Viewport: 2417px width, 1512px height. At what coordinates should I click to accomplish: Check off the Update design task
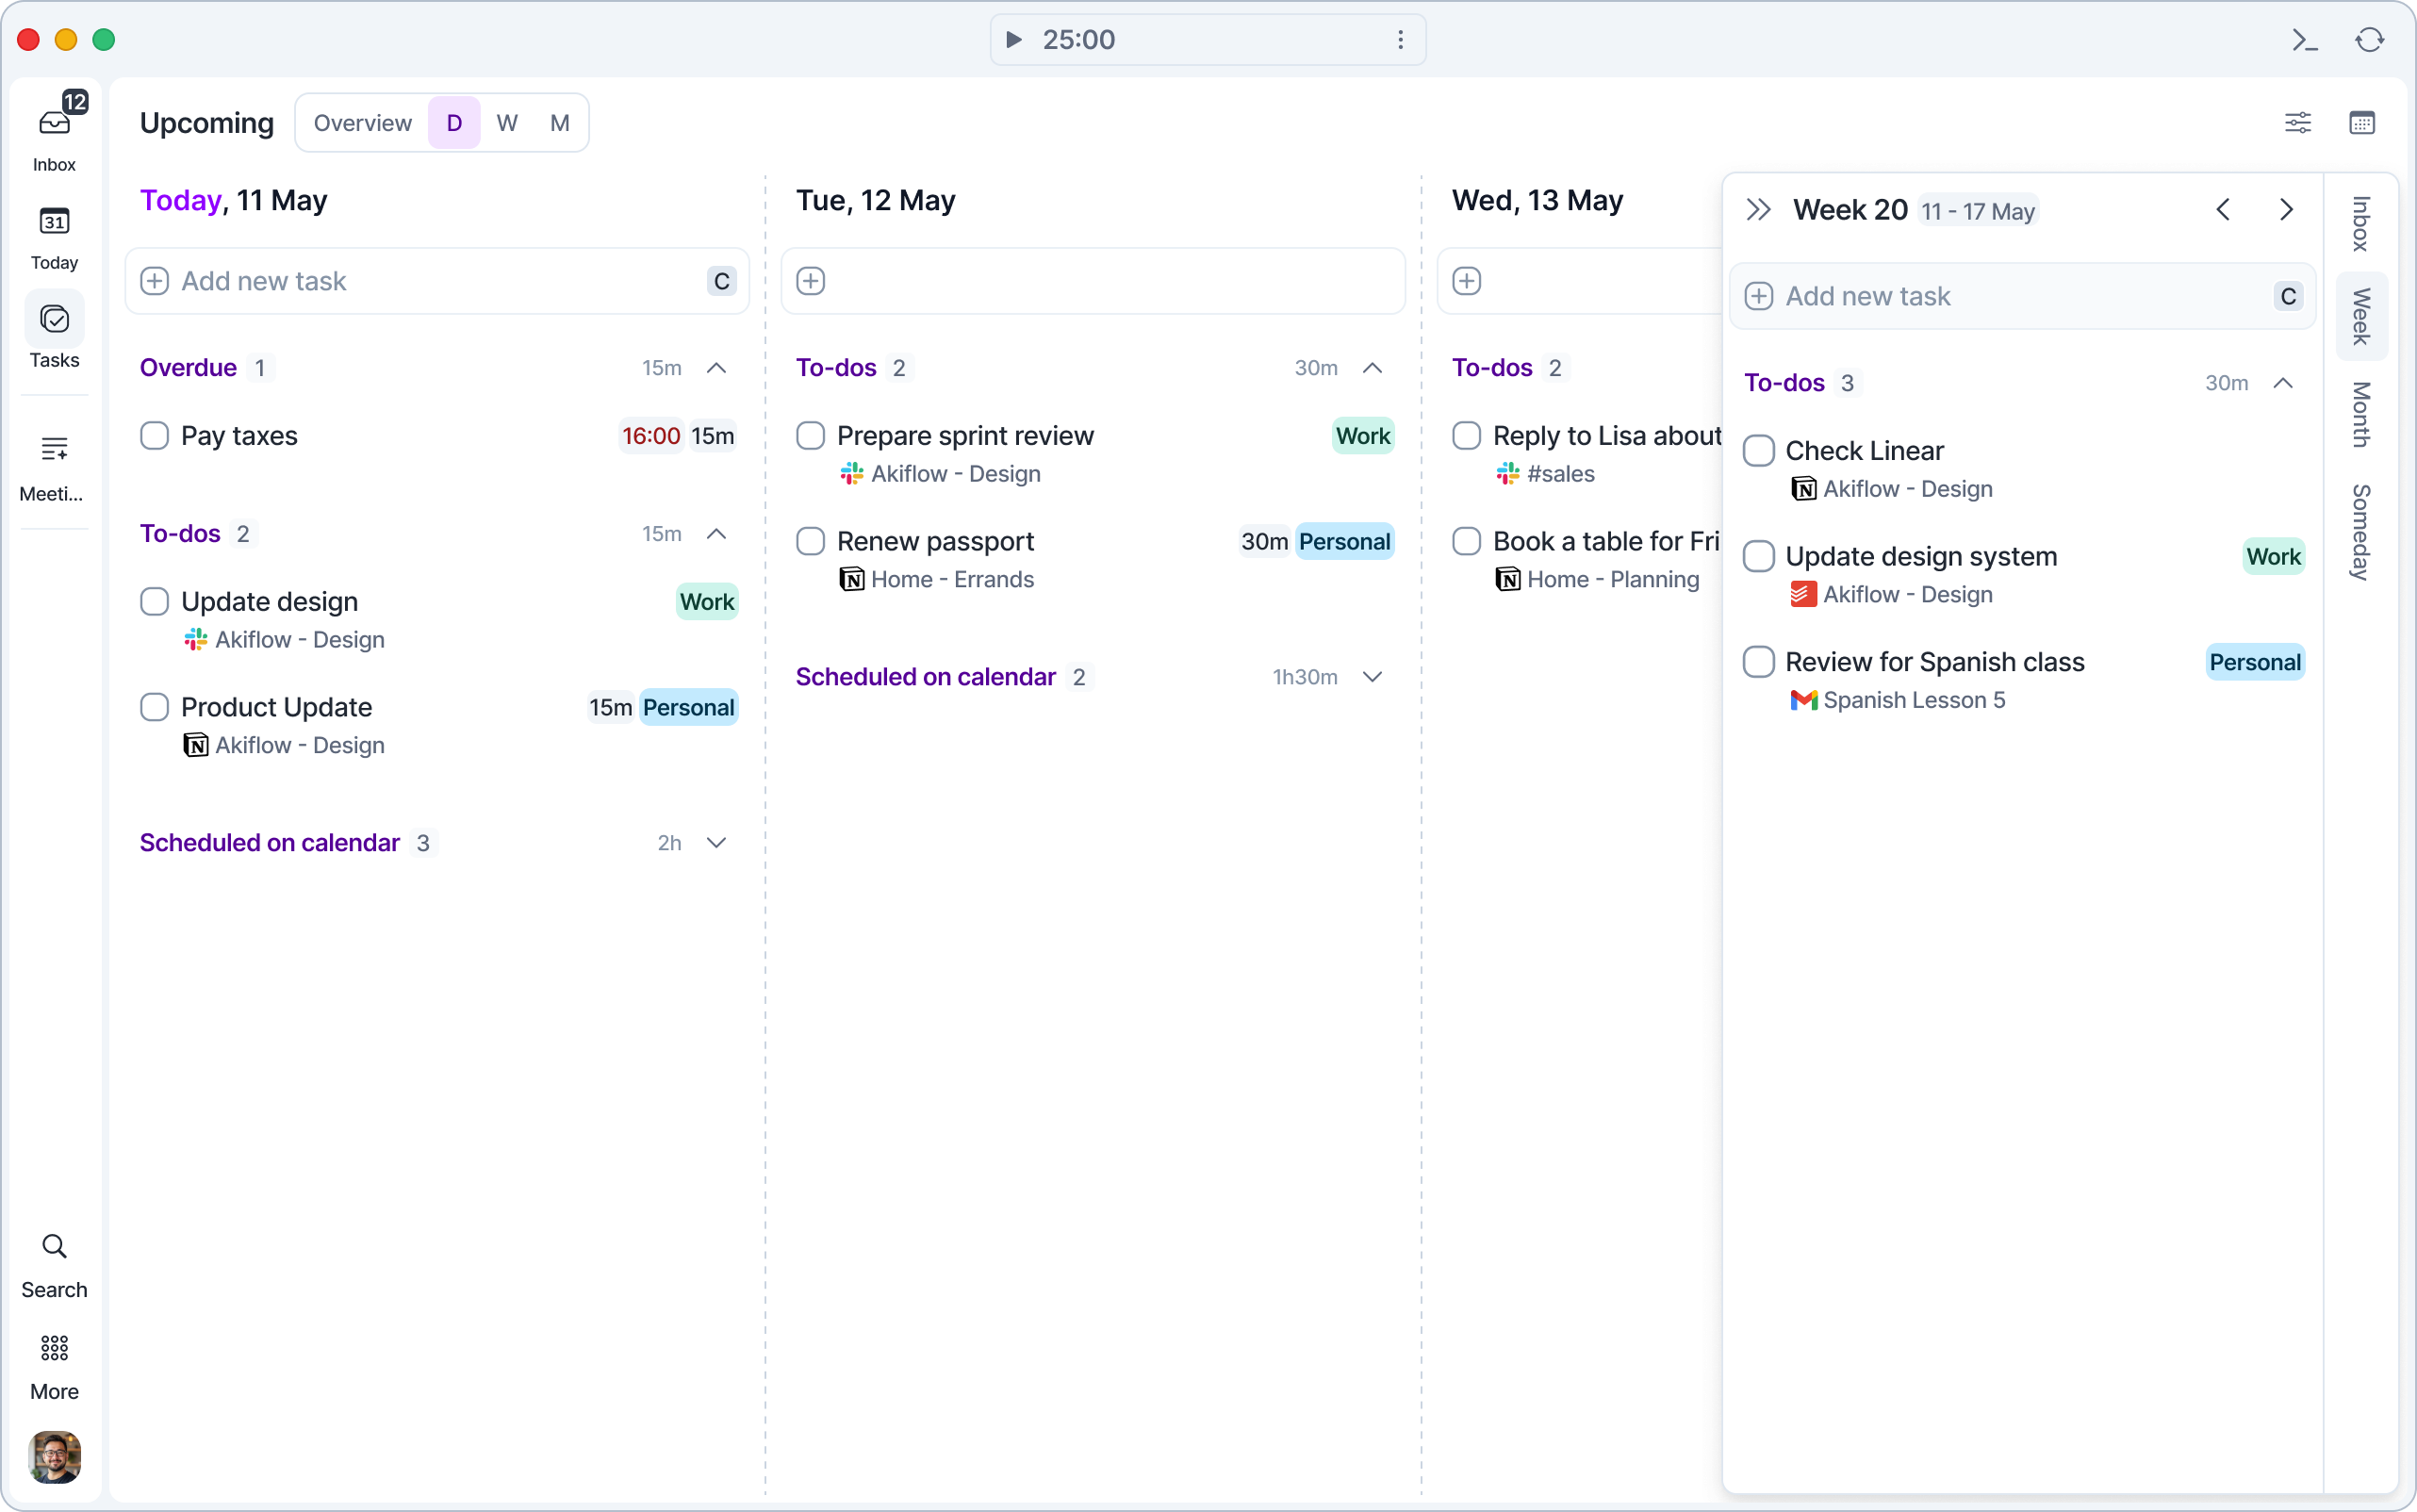point(154,602)
